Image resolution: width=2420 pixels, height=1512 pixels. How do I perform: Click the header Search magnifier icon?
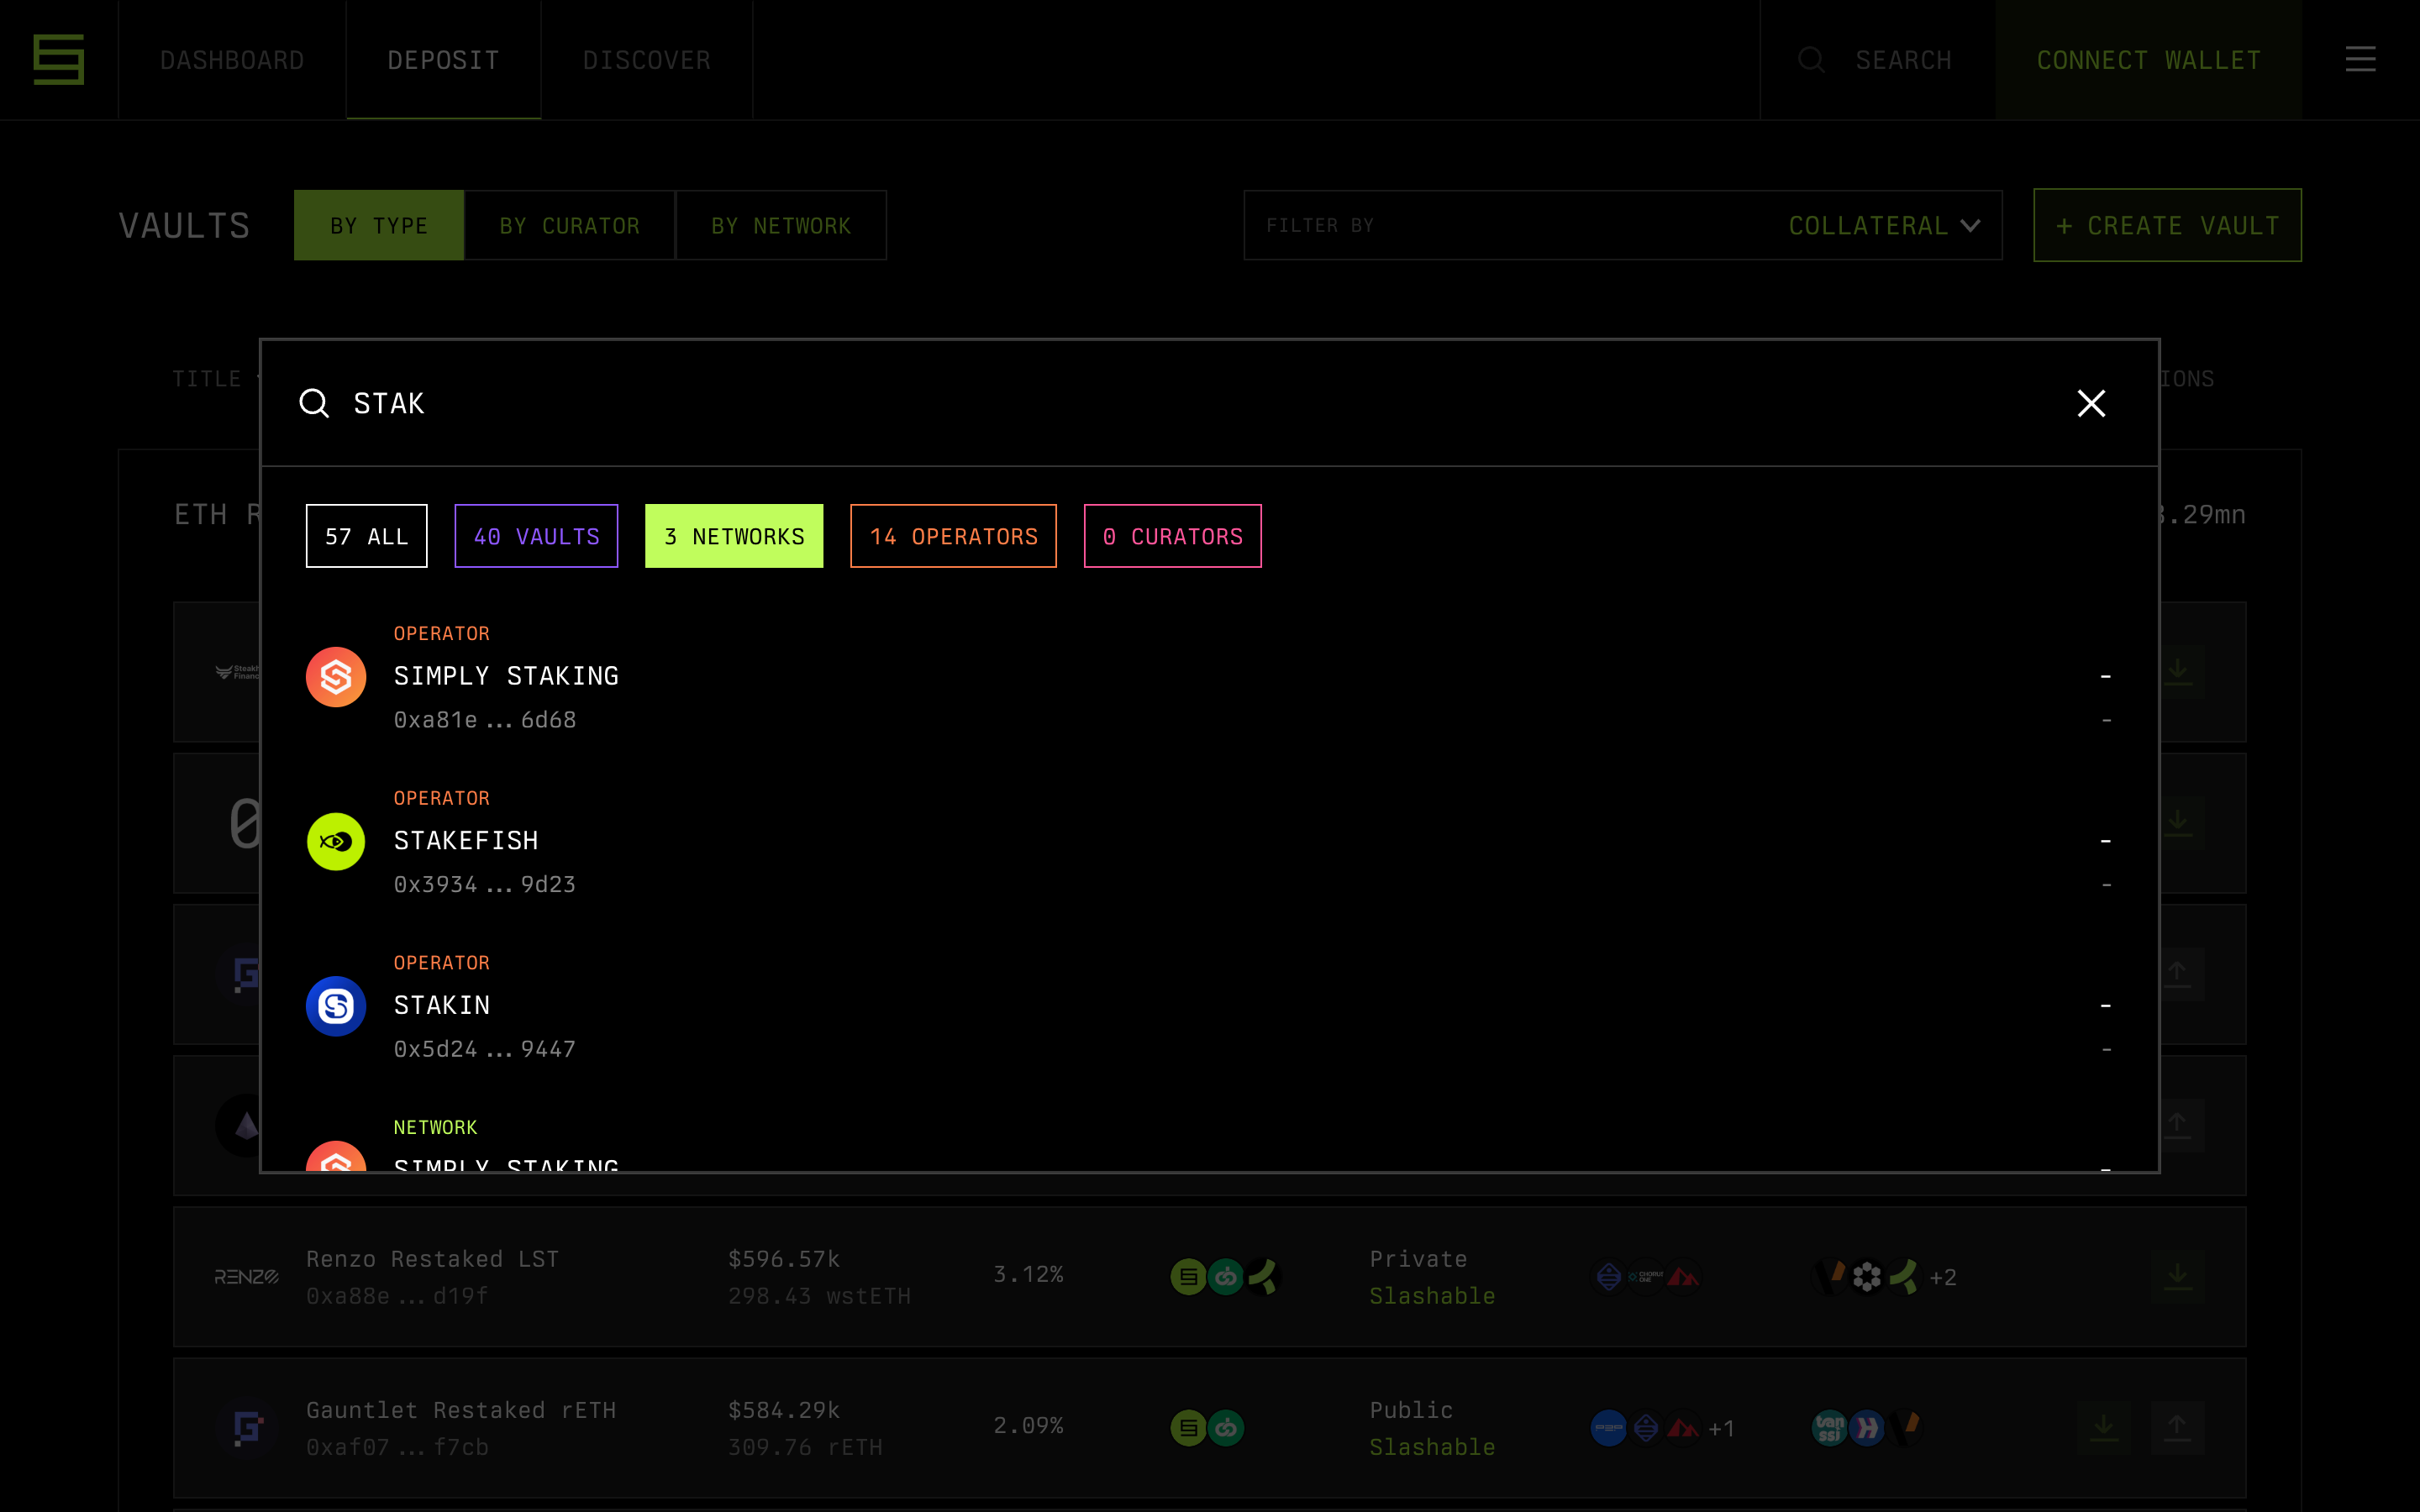point(1811,60)
